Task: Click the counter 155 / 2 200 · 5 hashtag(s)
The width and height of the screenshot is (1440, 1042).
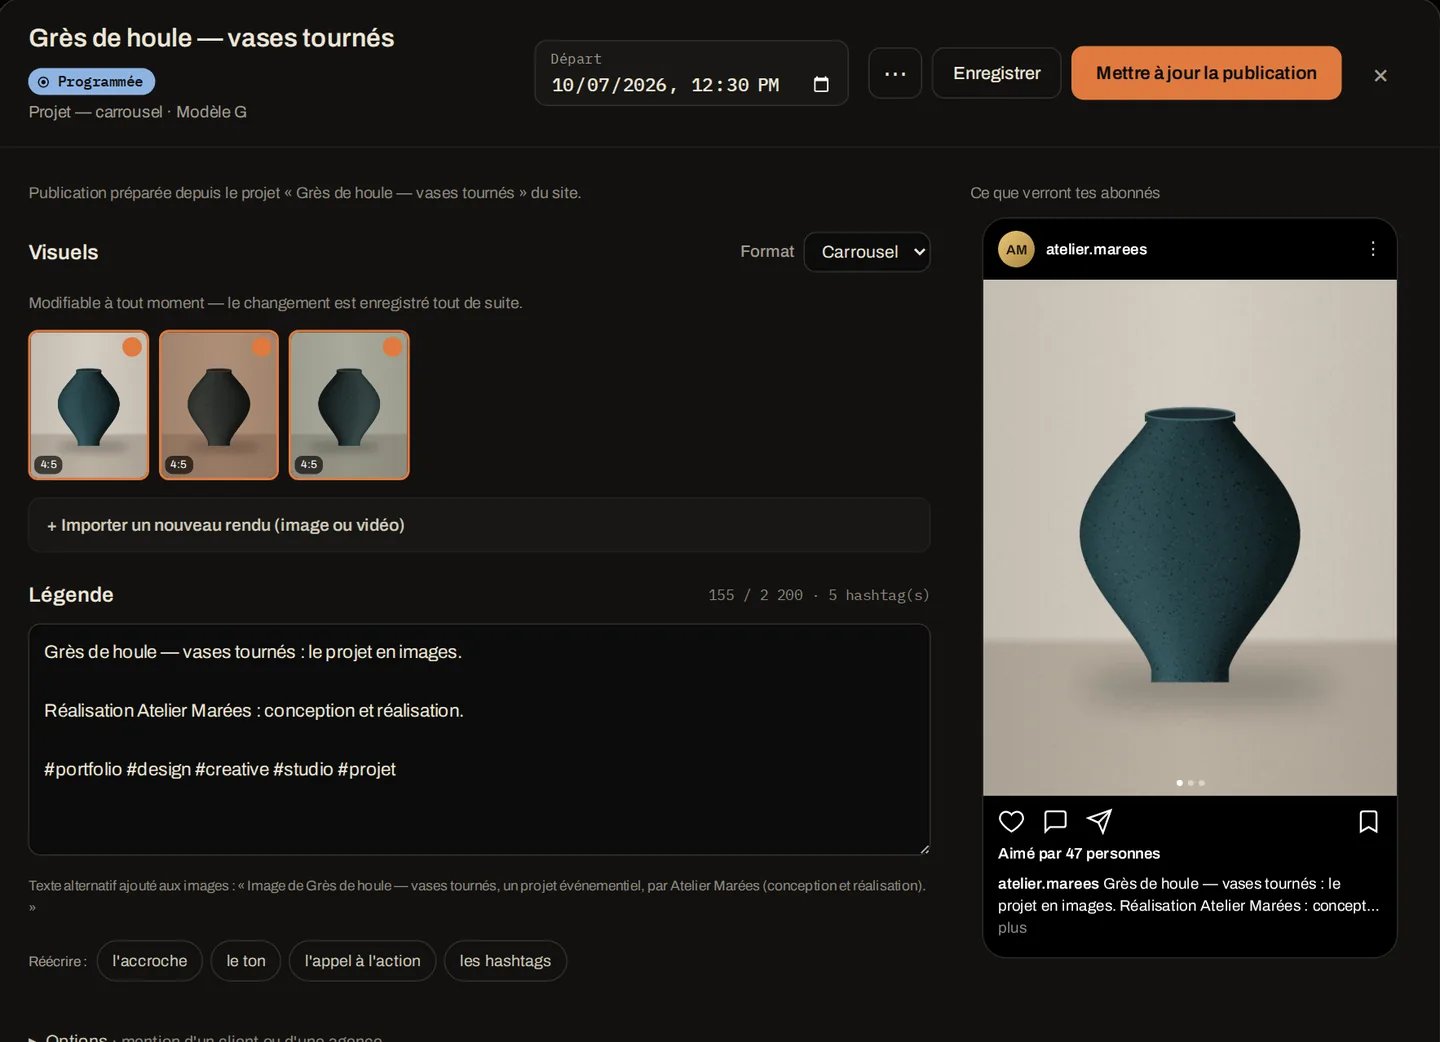Action: click(819, 595)
